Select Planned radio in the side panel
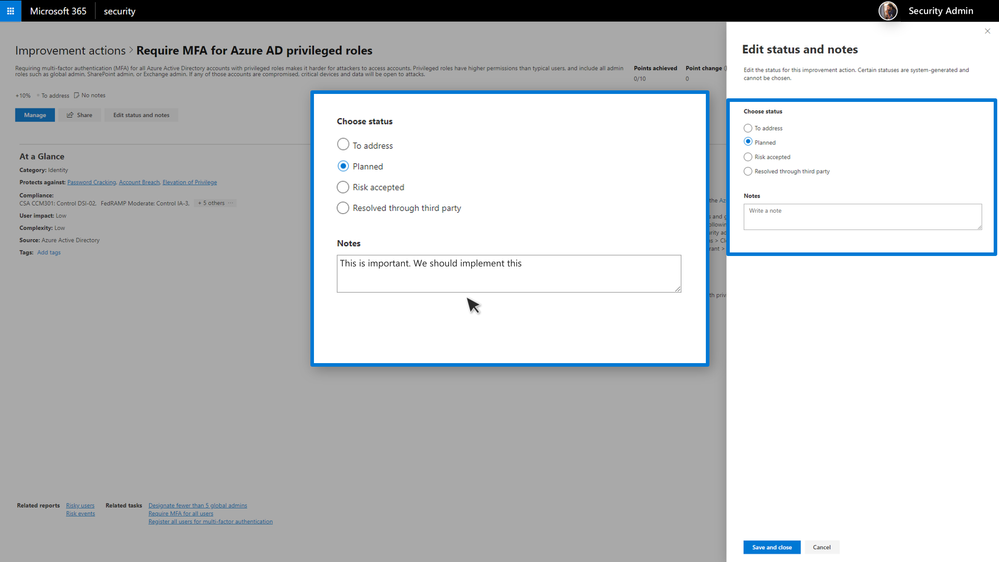This screenshot has width=999, height=562. point(748,142)
